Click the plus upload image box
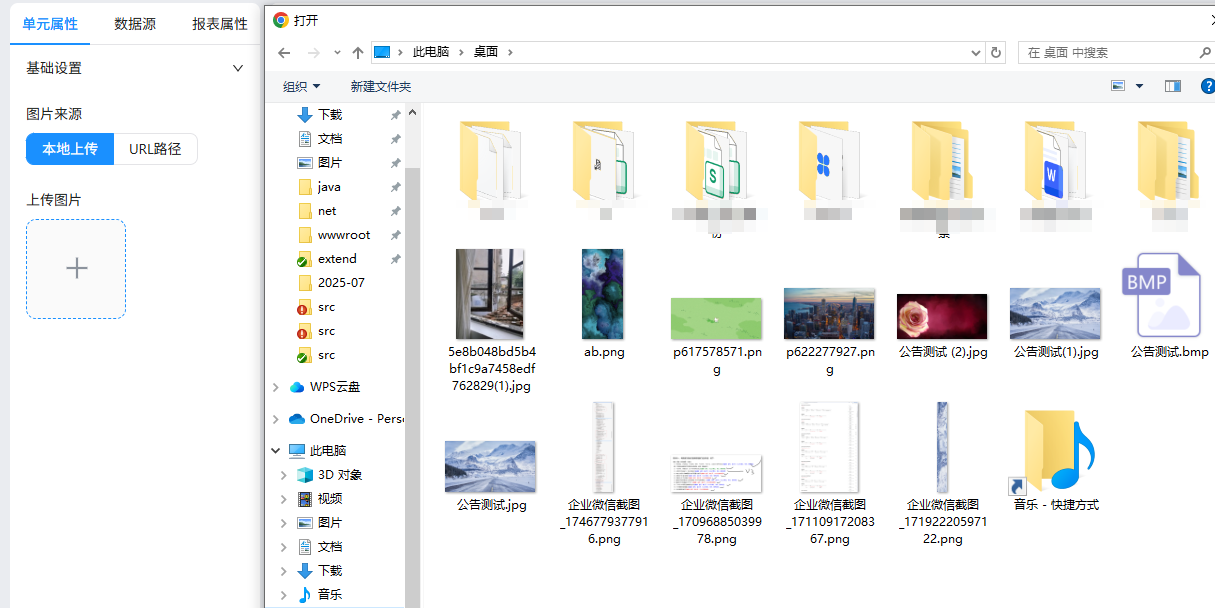1215x608 pixels. (76, 269)
